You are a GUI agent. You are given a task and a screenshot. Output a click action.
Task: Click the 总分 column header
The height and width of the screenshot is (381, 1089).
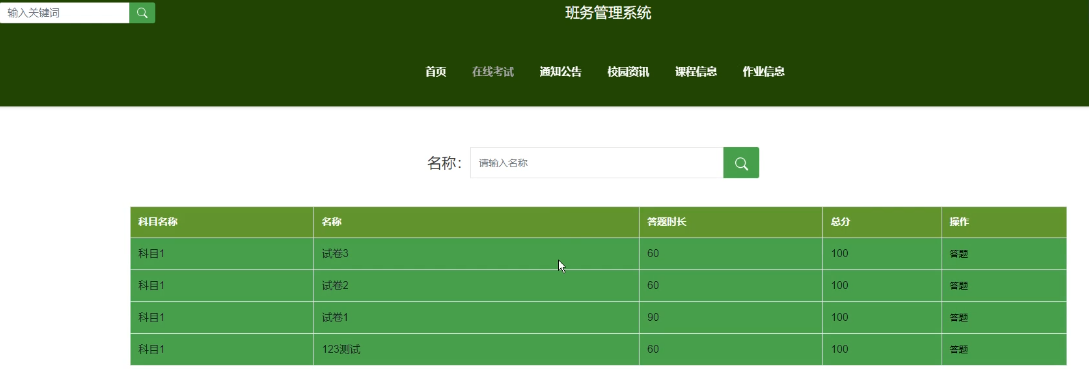pyautogui.click(x=882, y=222)
